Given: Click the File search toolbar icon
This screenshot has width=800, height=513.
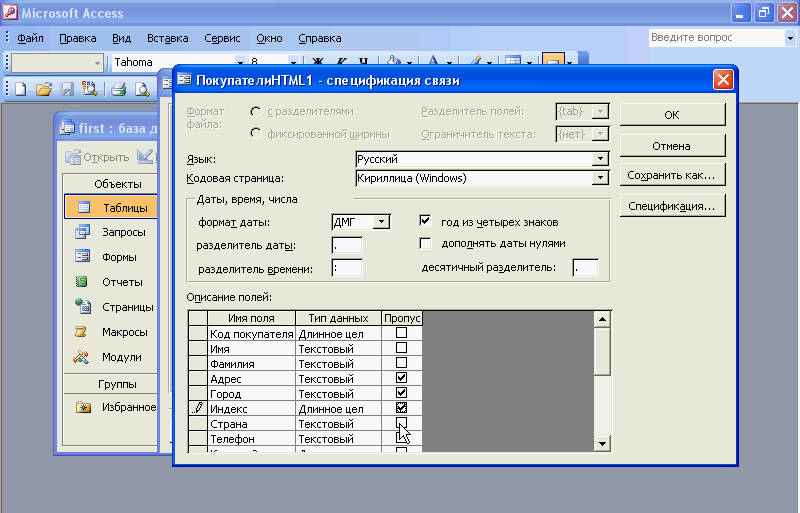Looking at the screenshot, I should (90, 89).
